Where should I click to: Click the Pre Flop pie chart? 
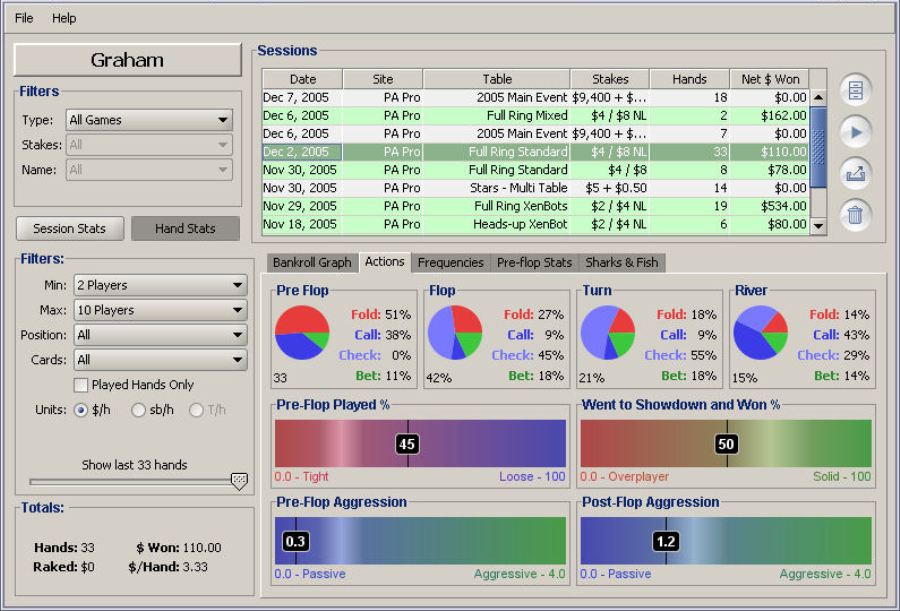[x=302, y=333]
